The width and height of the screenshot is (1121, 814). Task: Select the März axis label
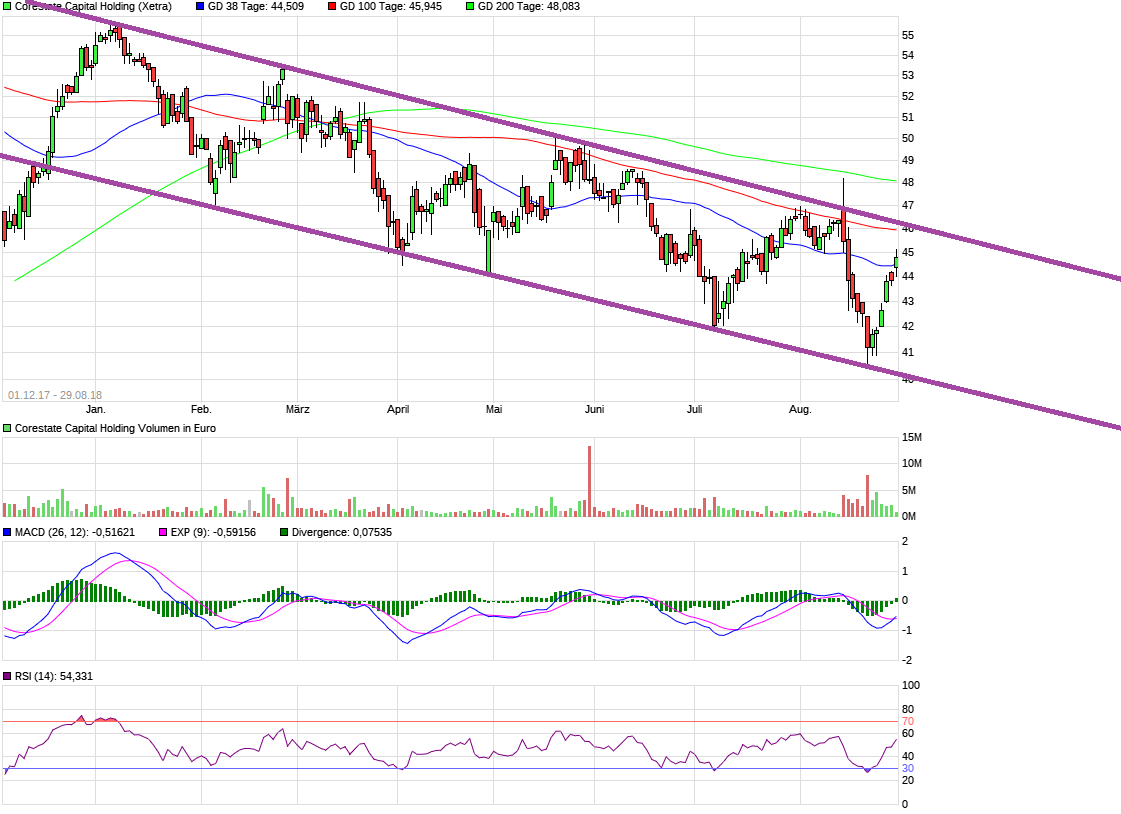coord(296,409)
